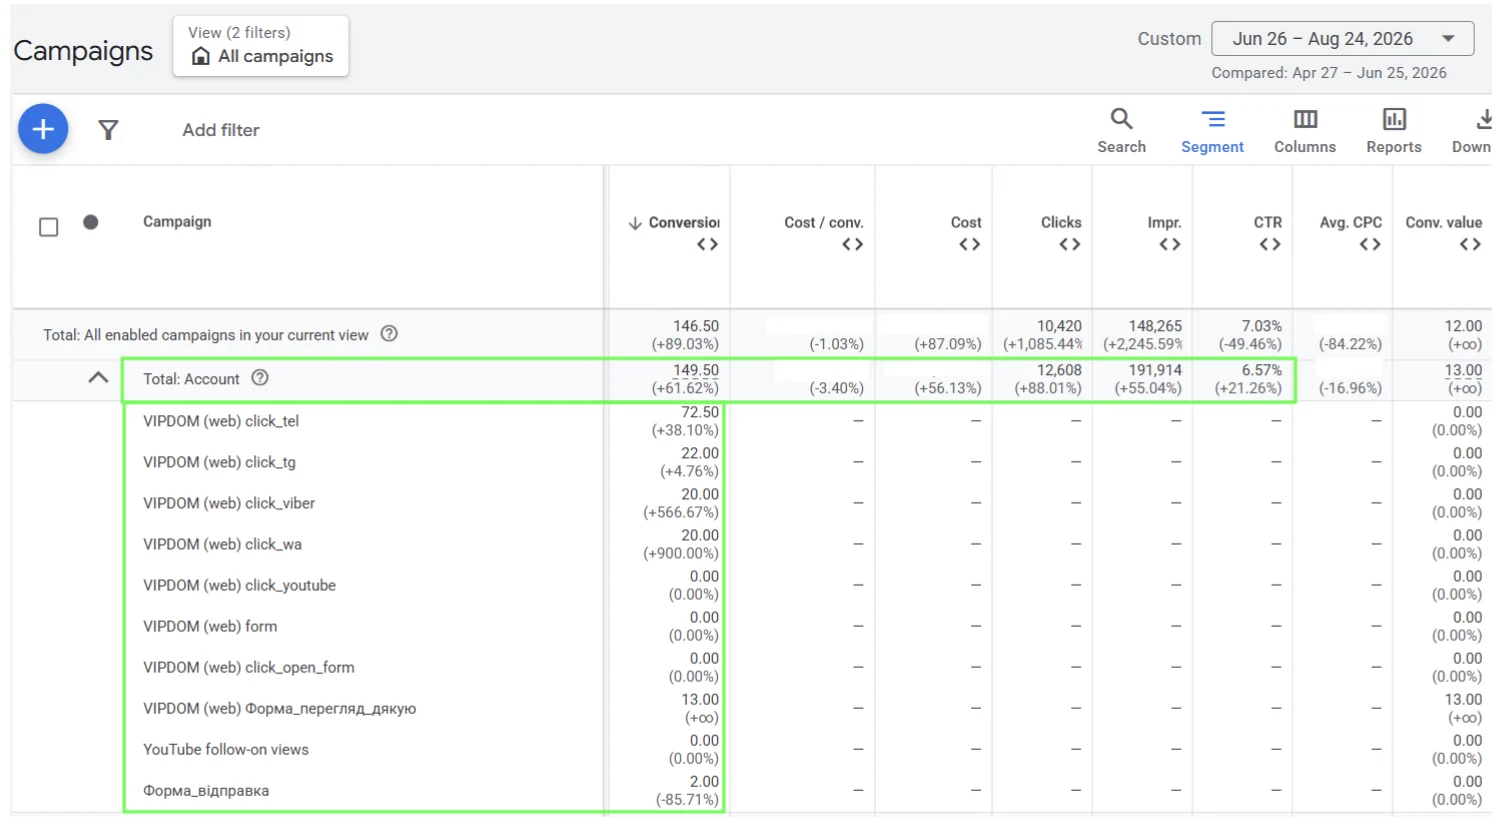Collapse the Total: Account segment rows

pyautogui.click(x=98, y=378)
